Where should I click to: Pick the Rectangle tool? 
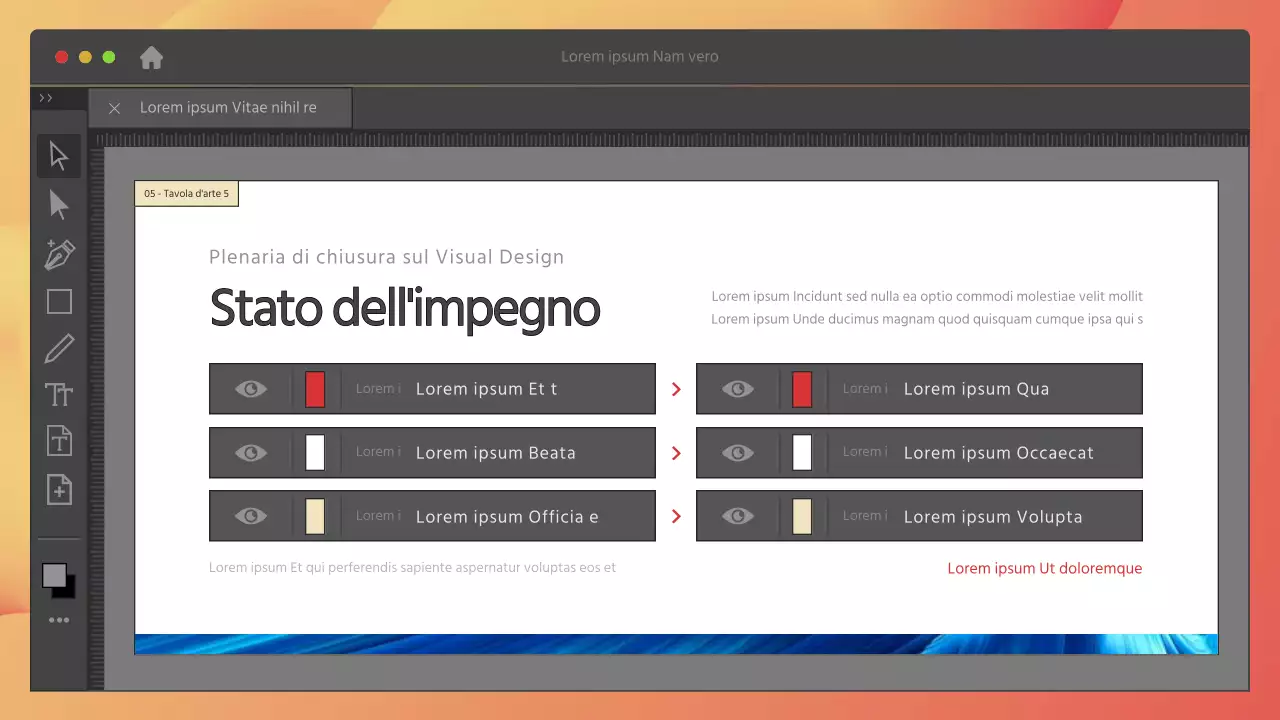point(58,300)
